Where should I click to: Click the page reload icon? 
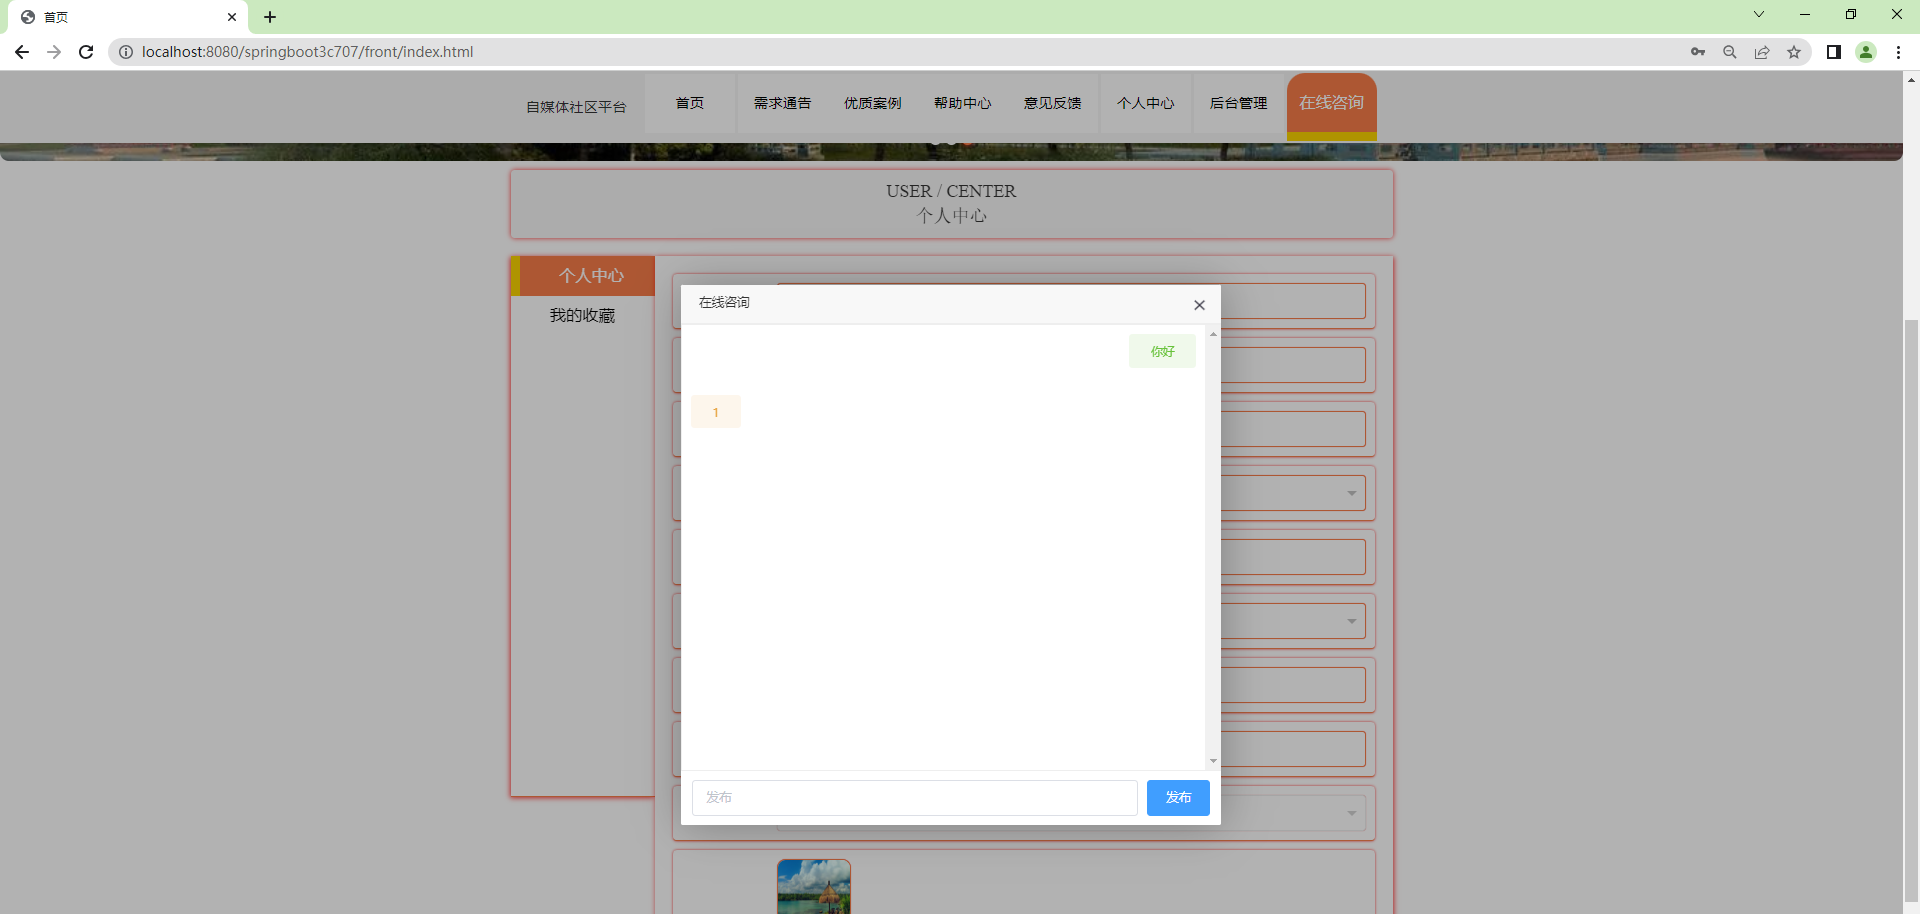[x=86, y=52]
